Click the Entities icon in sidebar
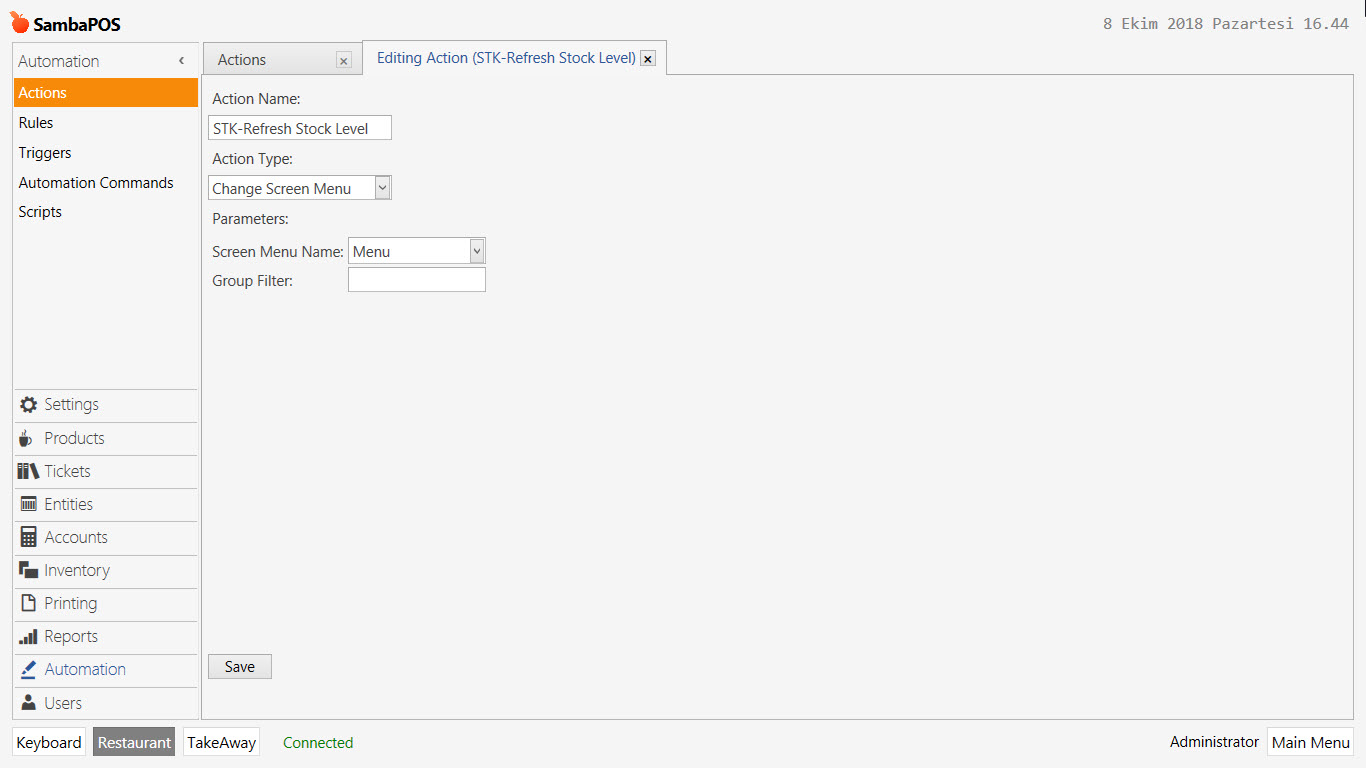The width and height of the screenshot is (1366, 768). [x=28, y=504]
